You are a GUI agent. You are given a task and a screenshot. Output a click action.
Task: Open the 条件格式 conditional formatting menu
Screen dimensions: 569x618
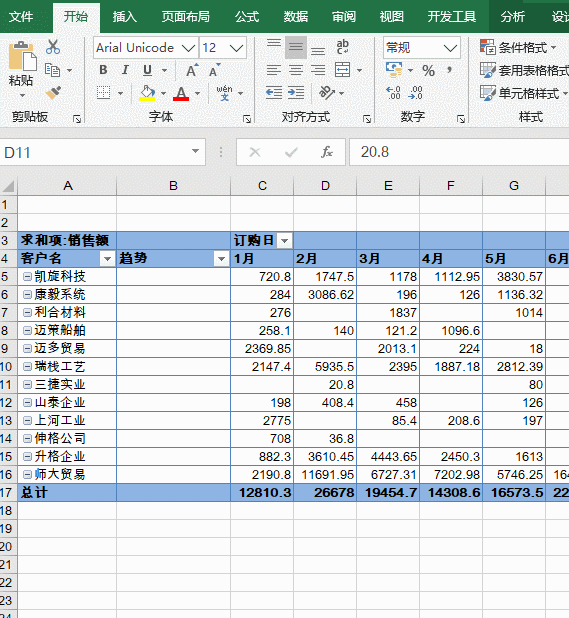click(x=518, y=47)
